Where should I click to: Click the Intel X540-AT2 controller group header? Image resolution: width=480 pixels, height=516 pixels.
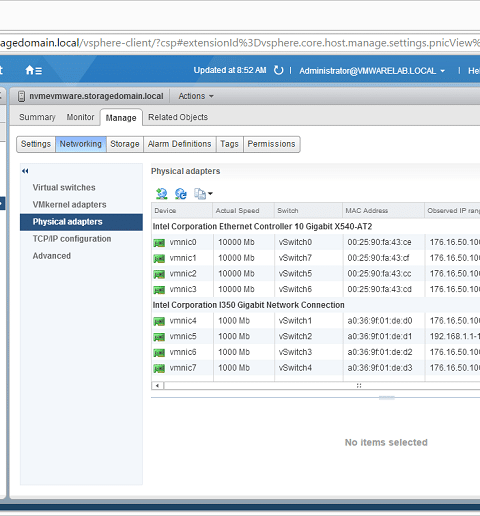262,227
